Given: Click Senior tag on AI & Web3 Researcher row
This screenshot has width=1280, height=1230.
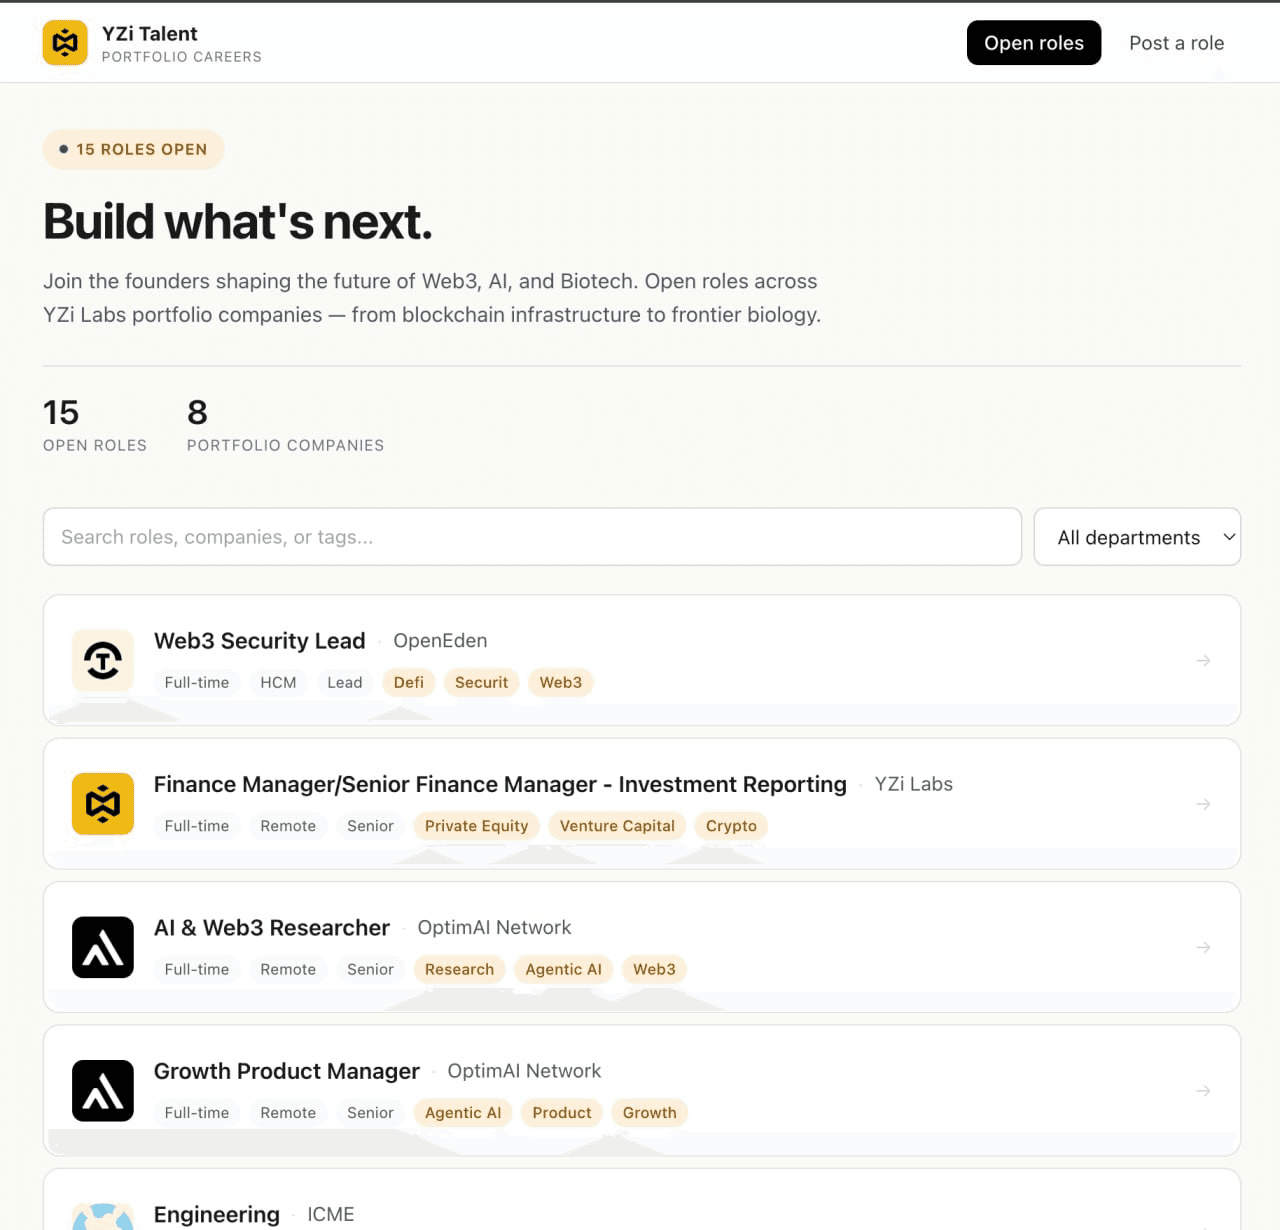Looking at the screenshot, I should [370, 969].
